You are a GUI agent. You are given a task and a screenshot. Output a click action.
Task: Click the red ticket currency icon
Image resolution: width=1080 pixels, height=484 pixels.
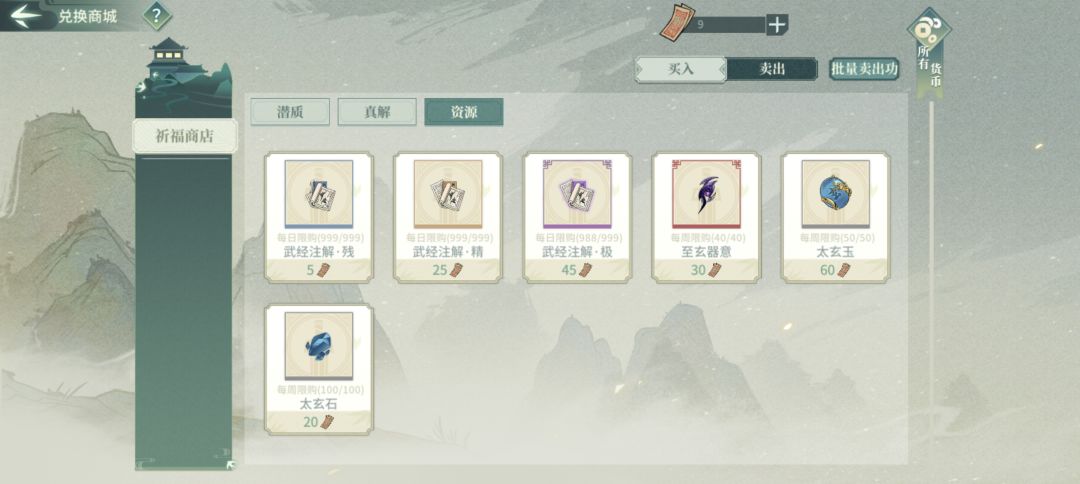pyautogui.click(x=676, y=23)
